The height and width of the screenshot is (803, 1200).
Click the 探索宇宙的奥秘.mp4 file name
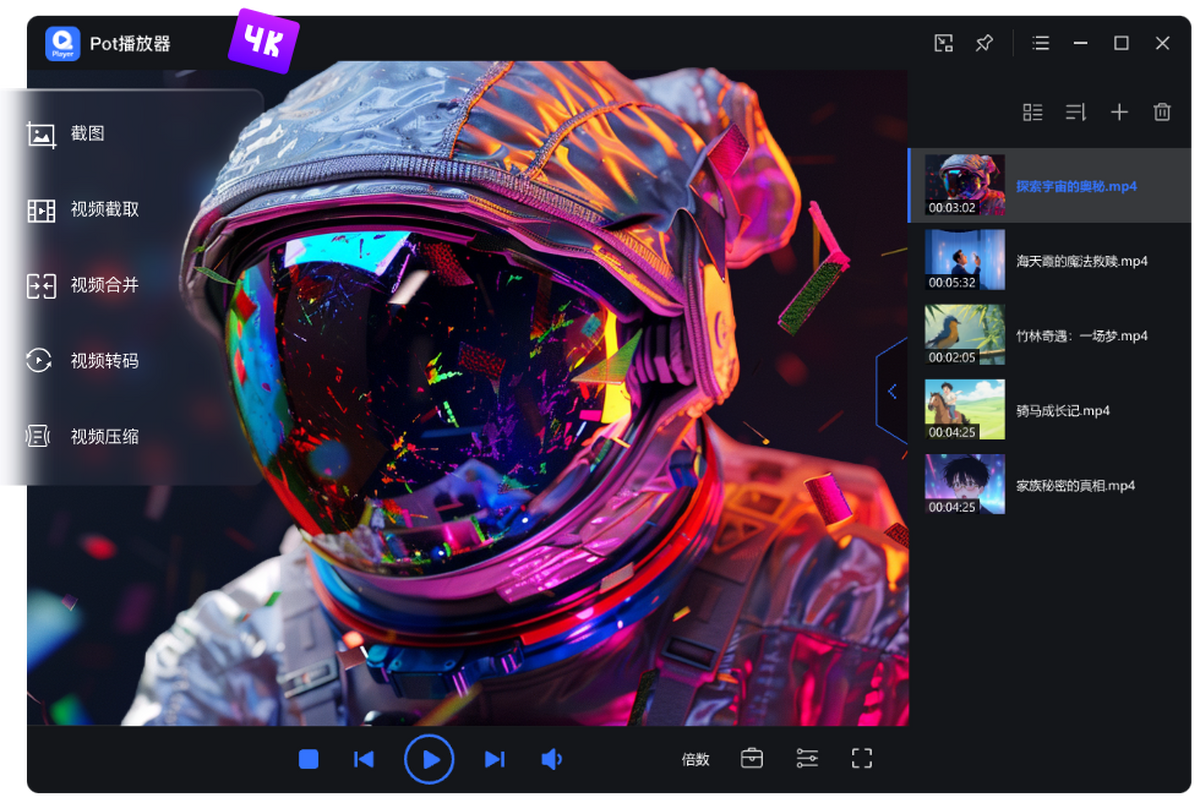tap(1077, 186)
